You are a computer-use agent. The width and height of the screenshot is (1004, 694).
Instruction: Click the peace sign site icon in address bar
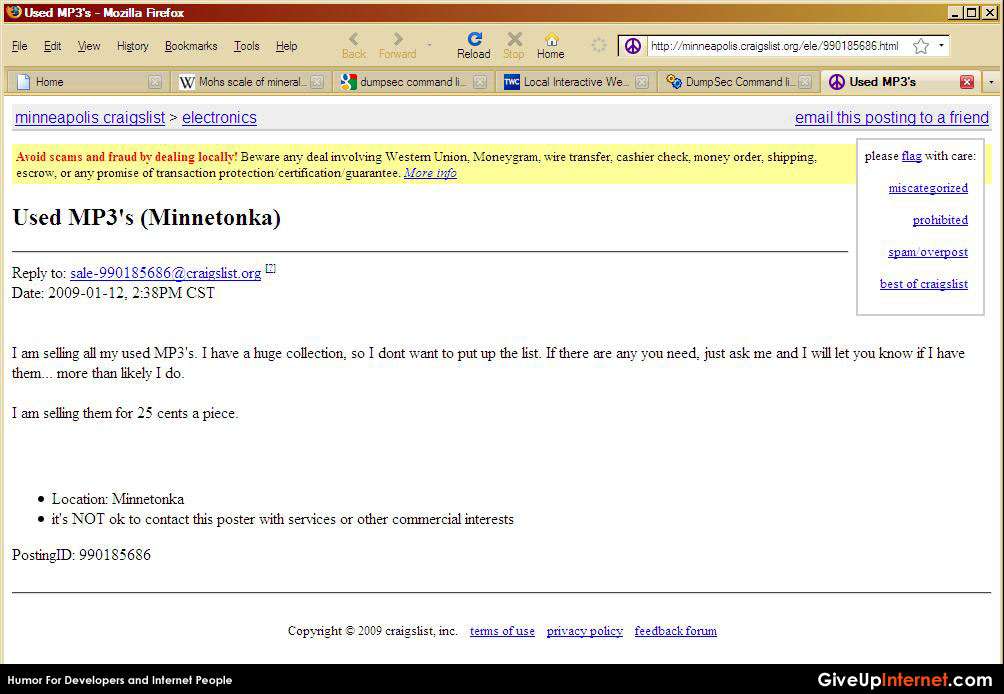[633, 46]
